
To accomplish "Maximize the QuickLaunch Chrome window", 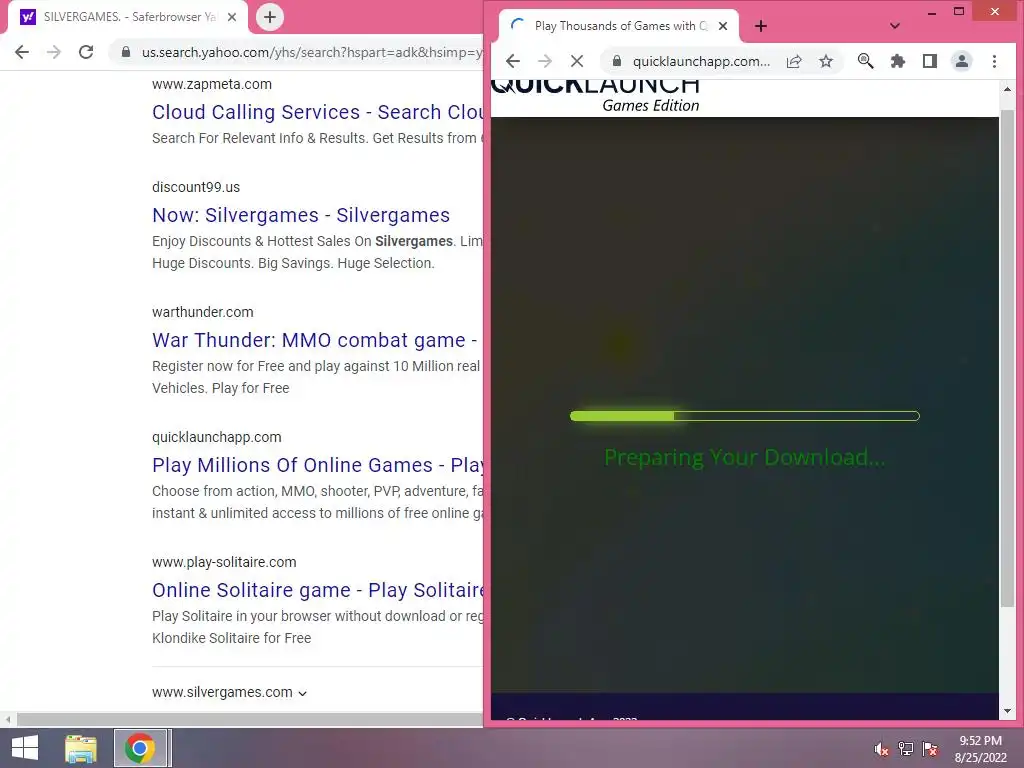I will tap(959, 11).
